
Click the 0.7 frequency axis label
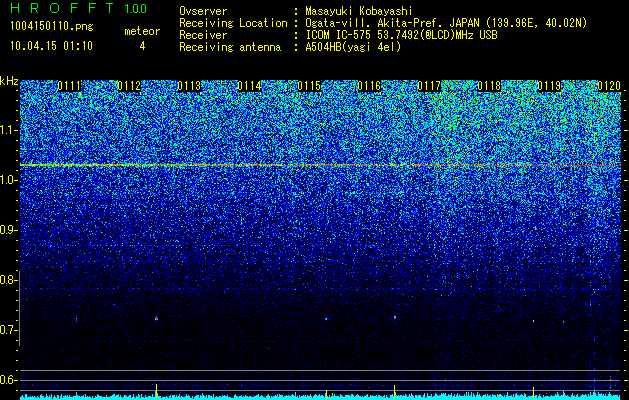(8, 330)
